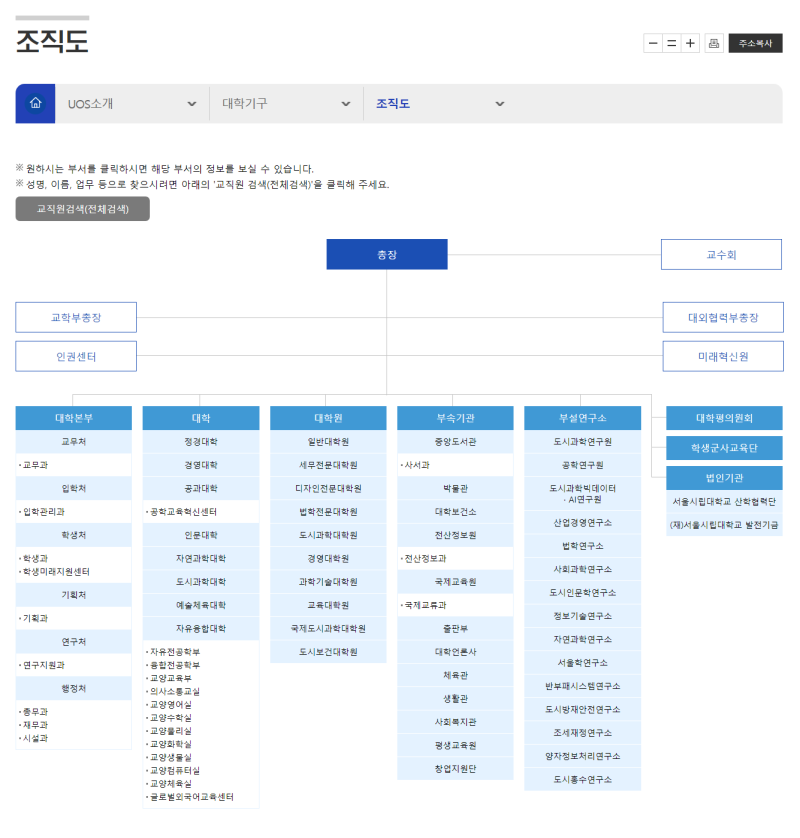Viewport: 800px width, 838px height.
Task: Expand the UOS소개 dropdown
Action: point(132,104)
